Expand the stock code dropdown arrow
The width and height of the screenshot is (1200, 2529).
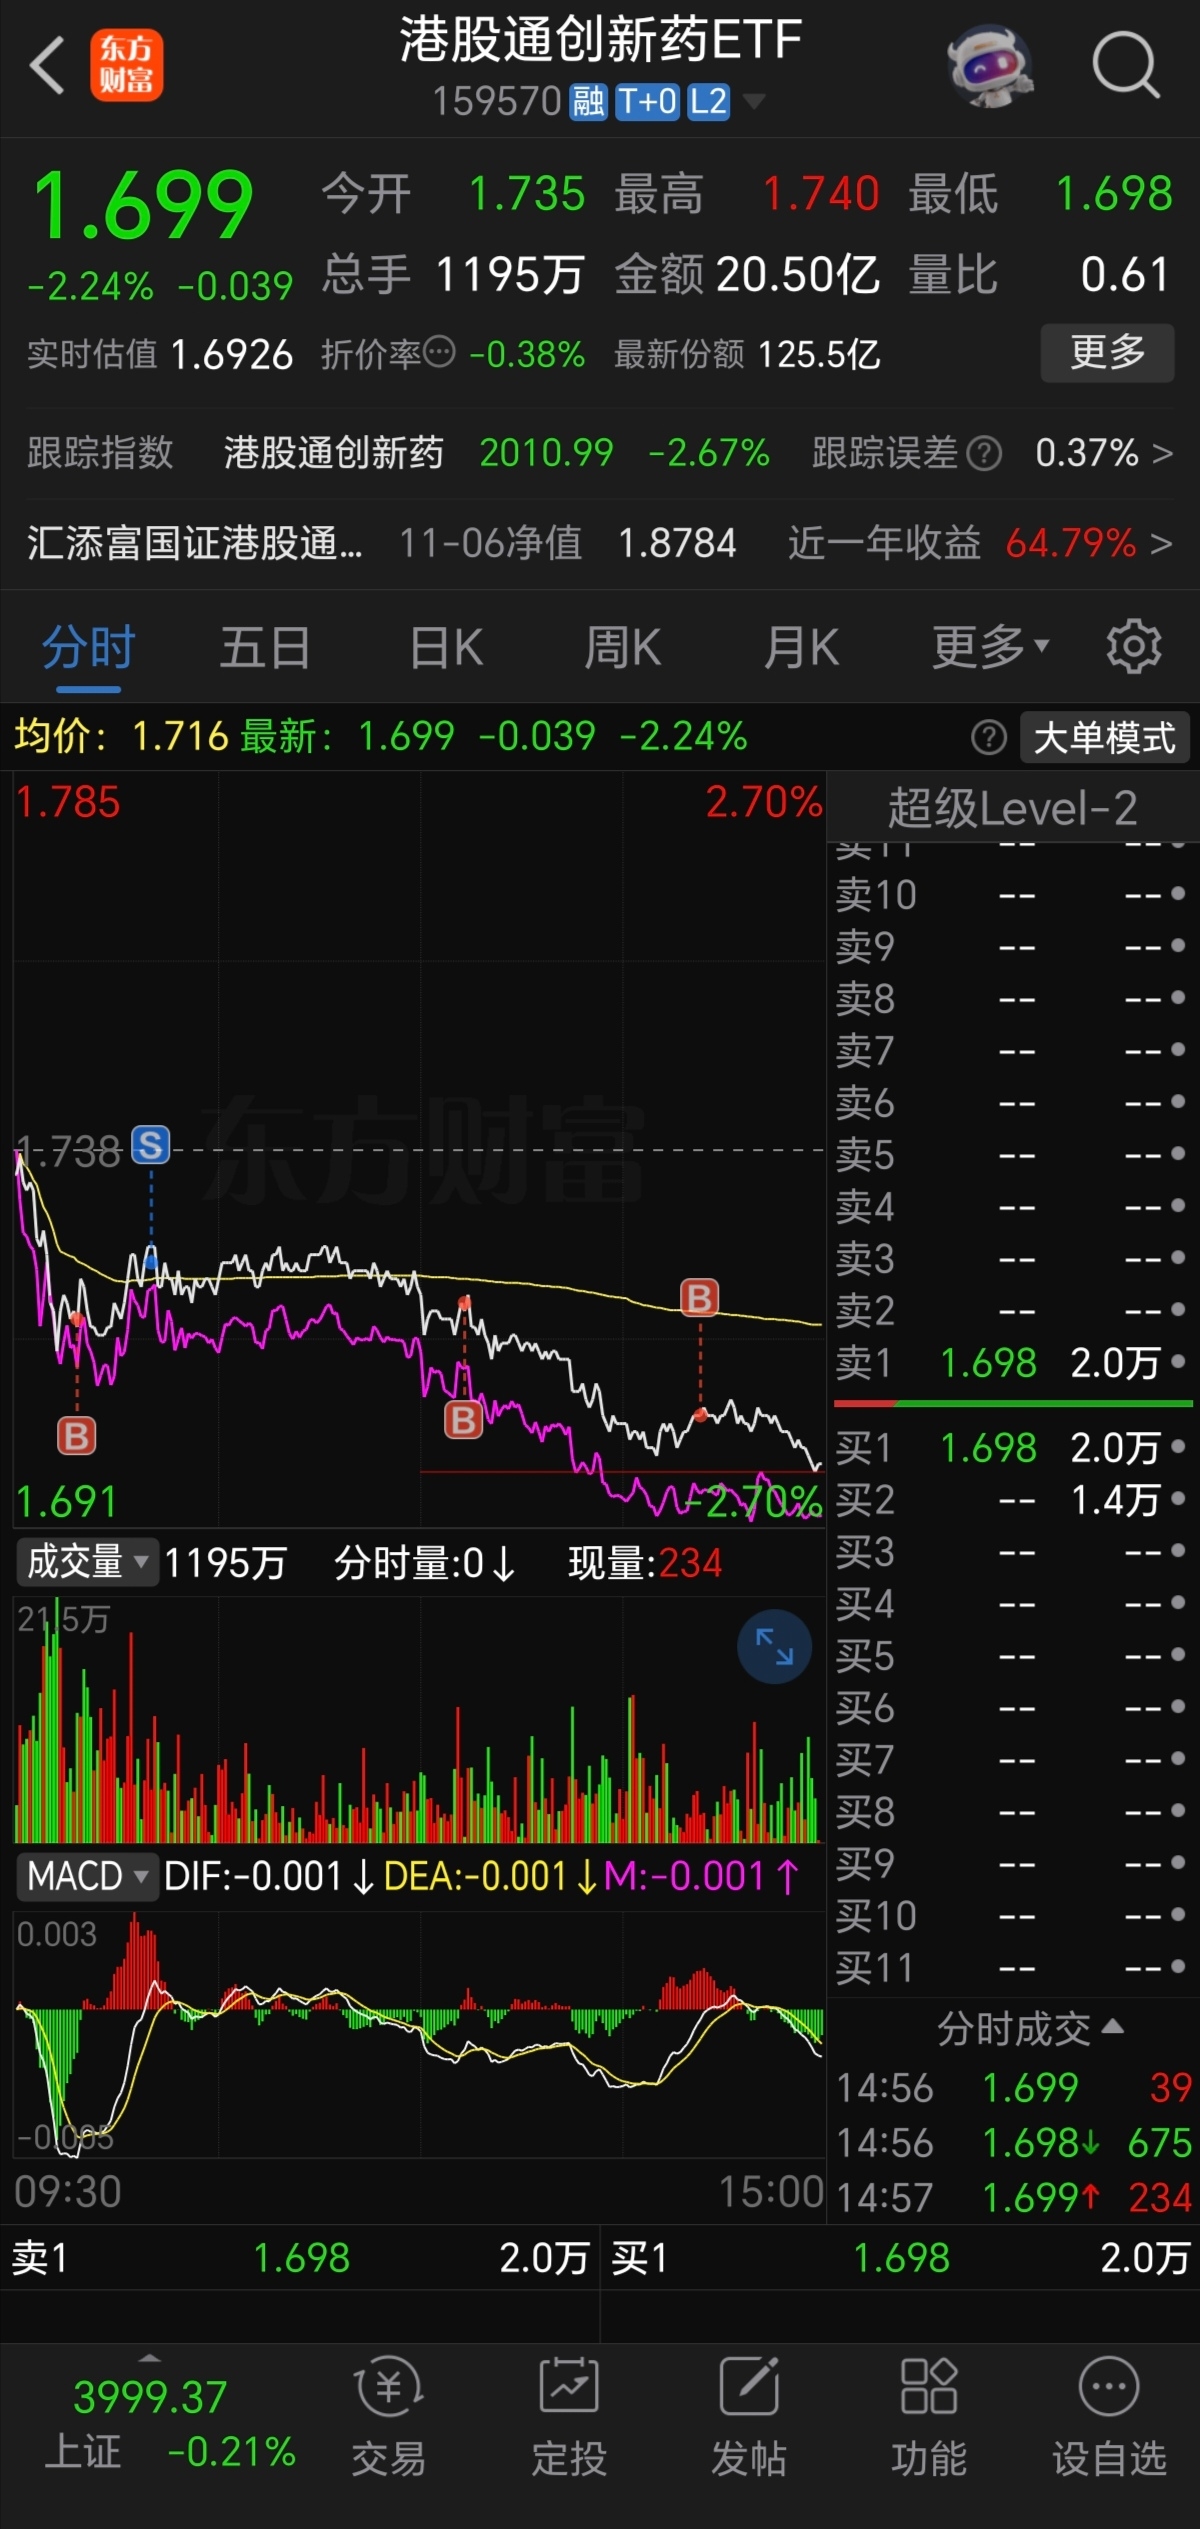pyautogui.click(x=754, y=101)
